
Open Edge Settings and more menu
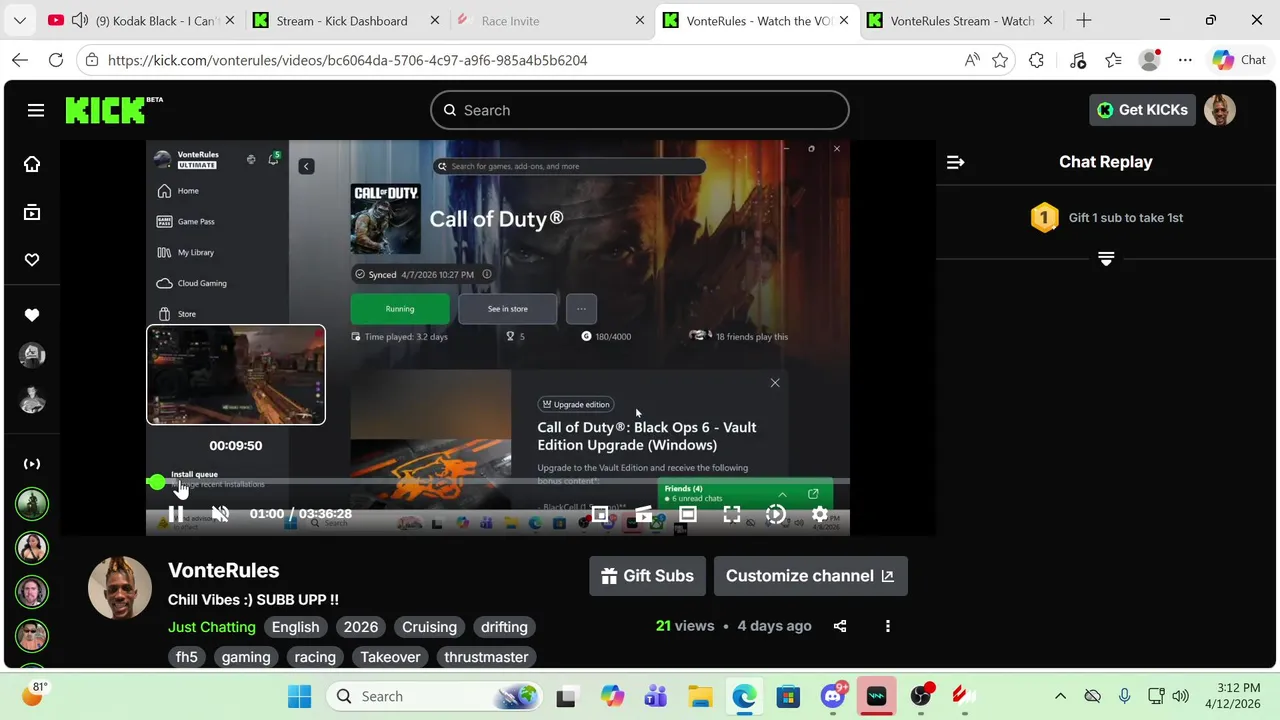1186,60
